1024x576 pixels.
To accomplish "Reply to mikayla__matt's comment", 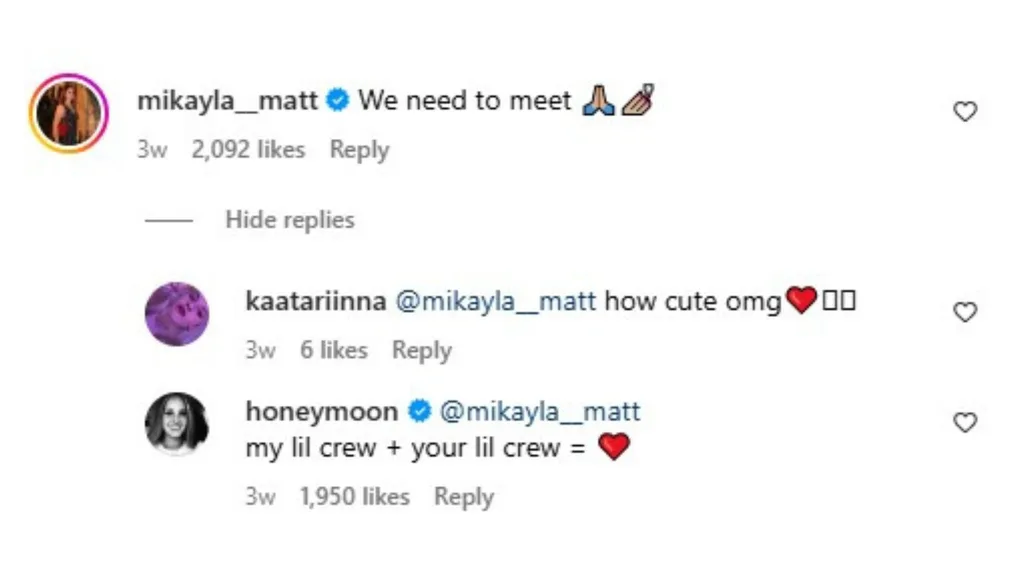I will (x=359, y=149).
